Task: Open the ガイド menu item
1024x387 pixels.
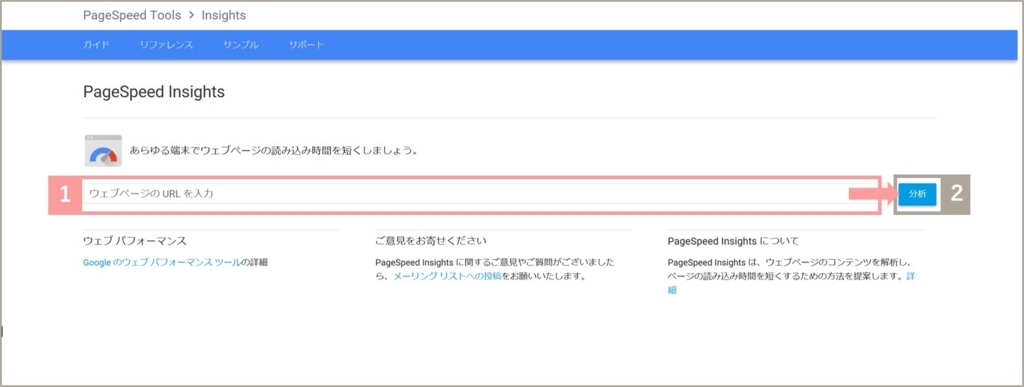Action: tap(95, 45)
